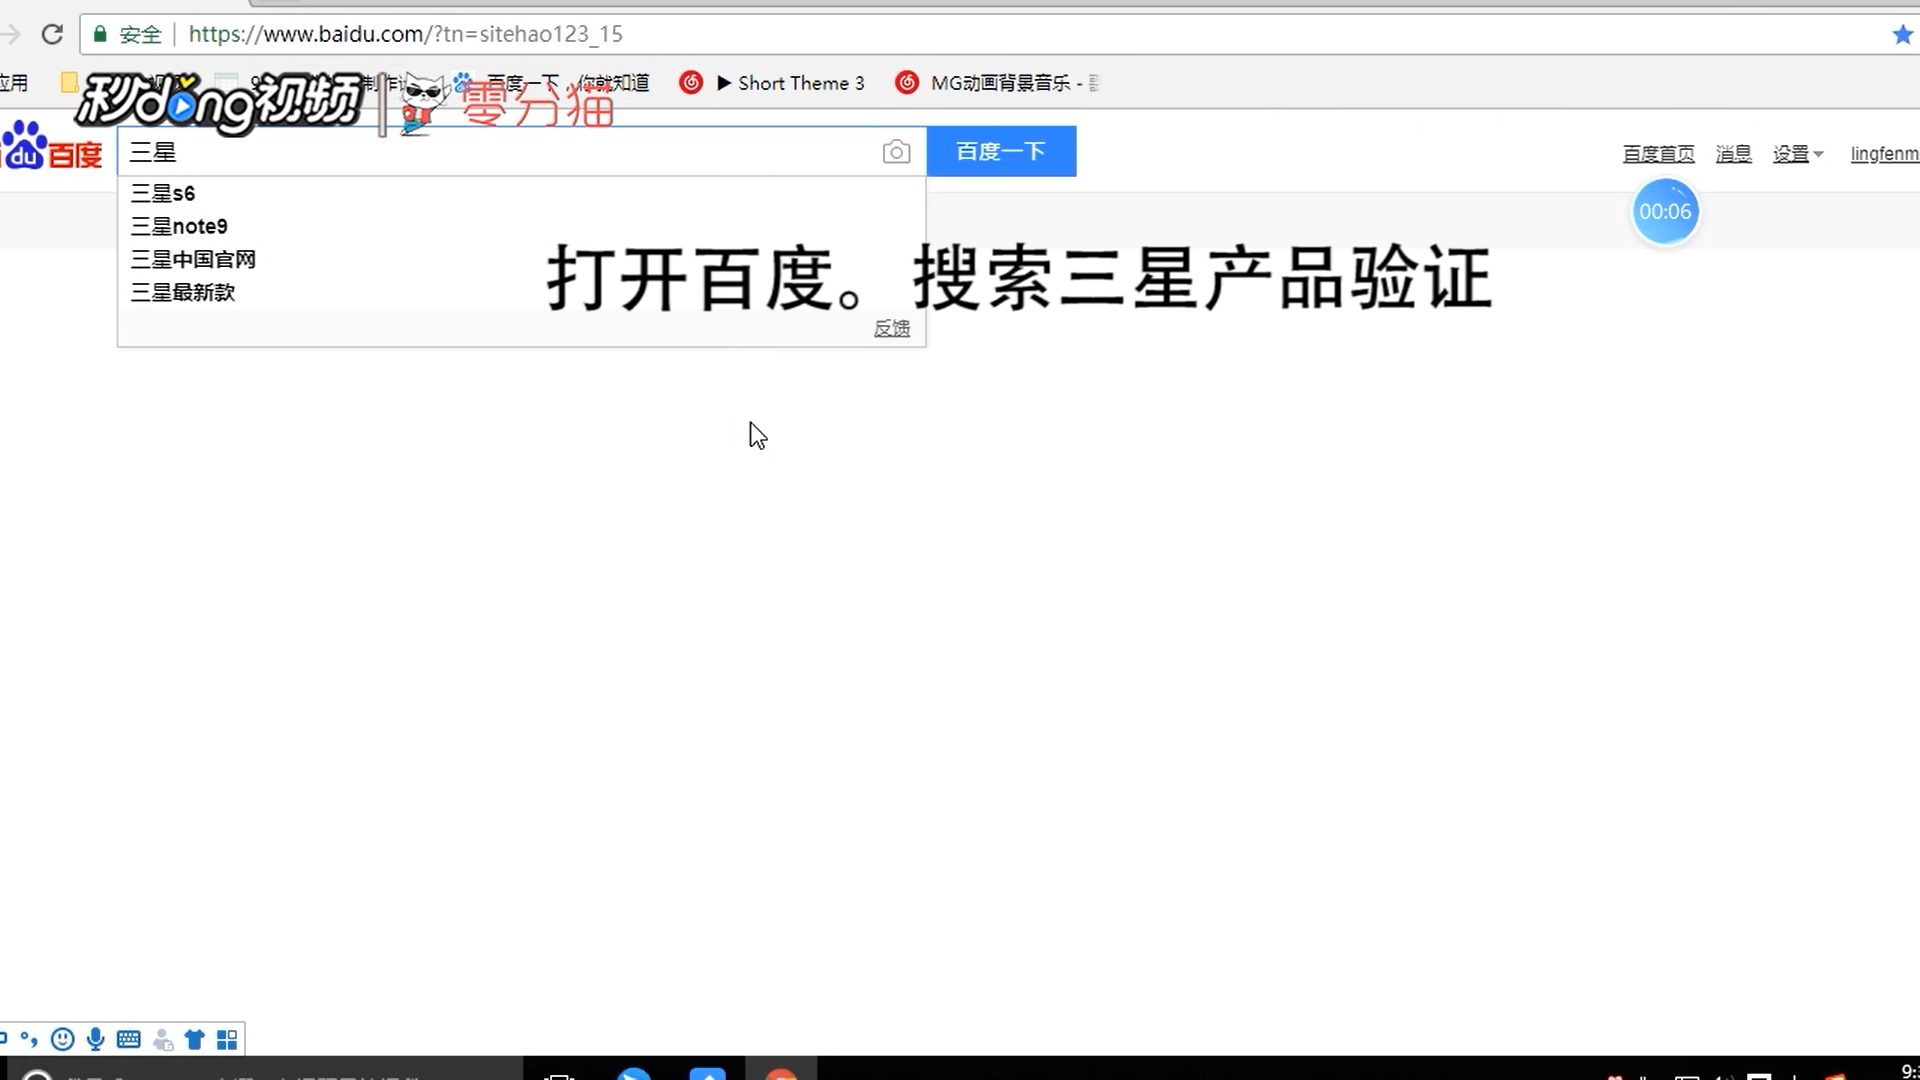This screenshot has width=1920, height=1080.
Task: Open the IME toolbox grid icon
Action: 227,1040
